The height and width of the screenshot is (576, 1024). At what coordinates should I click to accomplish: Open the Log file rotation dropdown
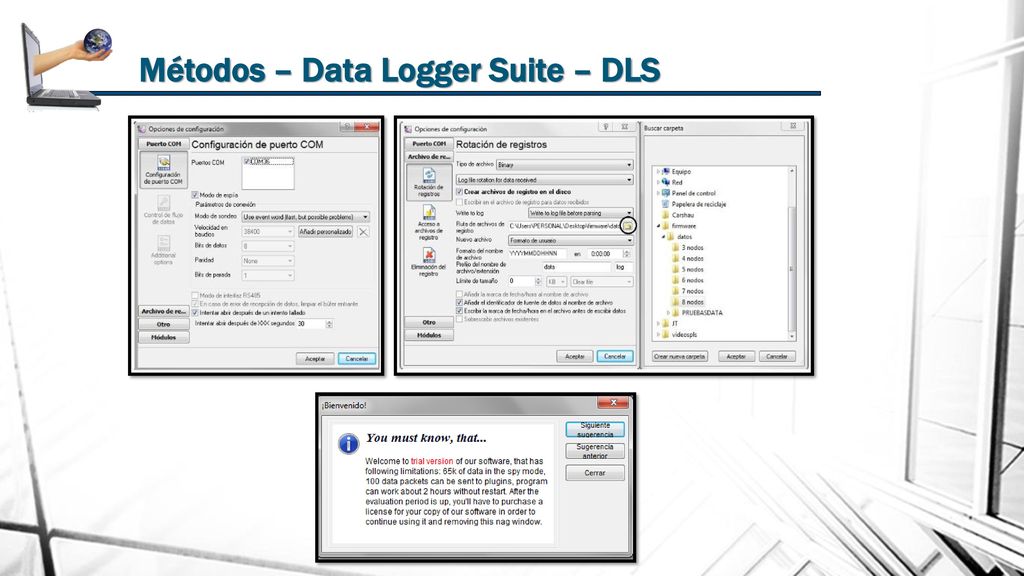(x=545, y=180)
